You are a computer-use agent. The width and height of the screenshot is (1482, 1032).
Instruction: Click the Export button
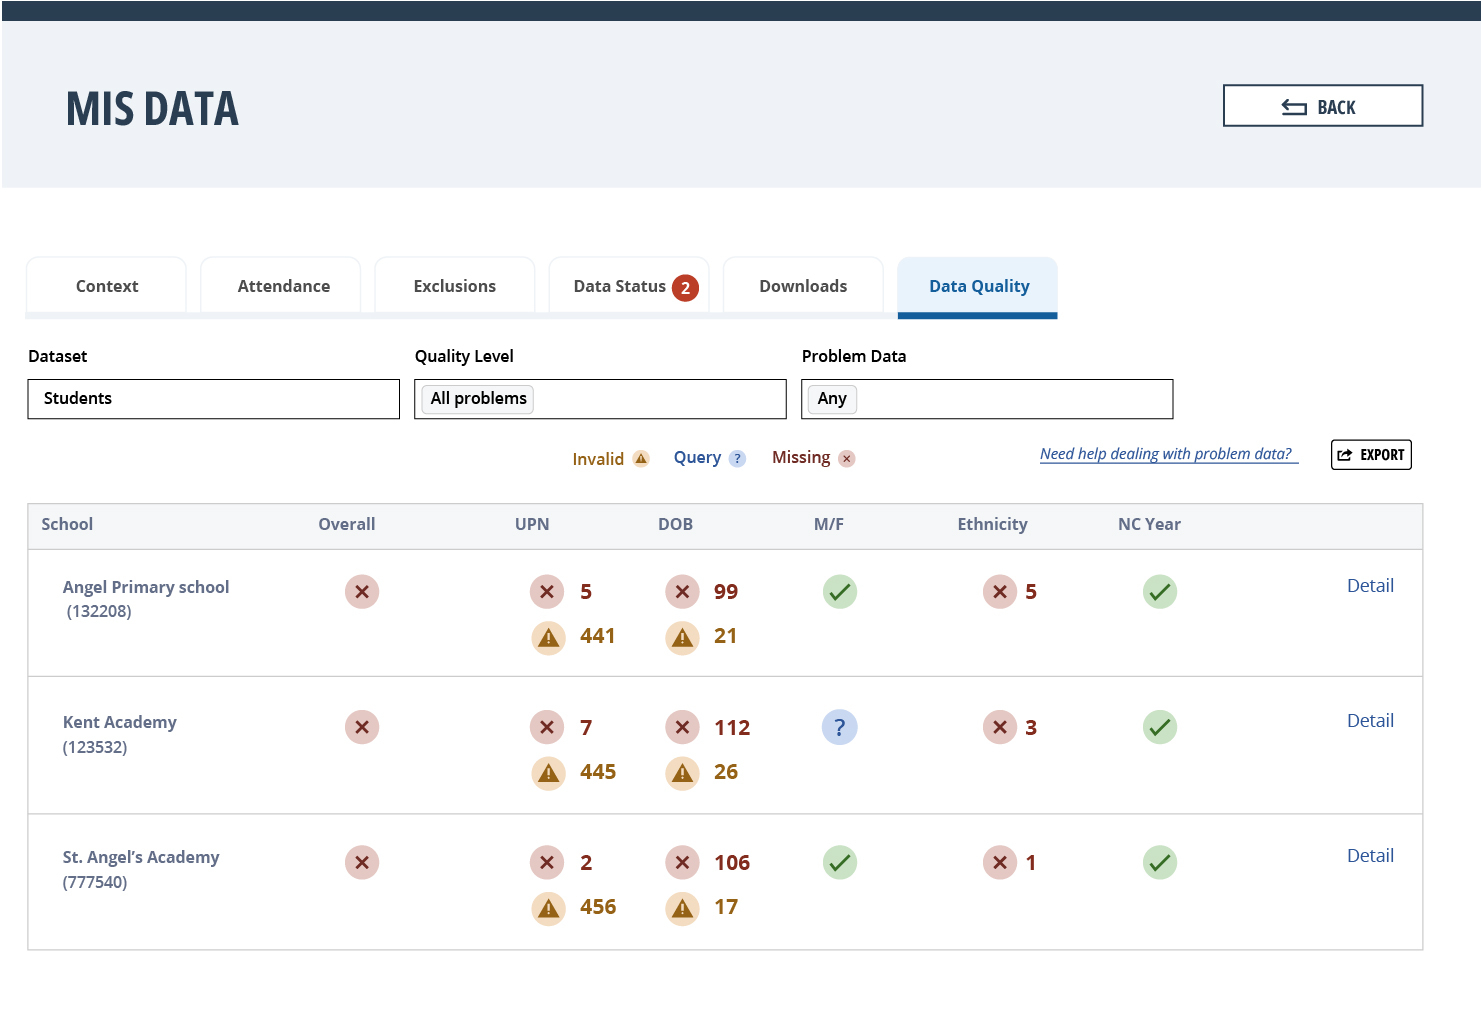[1371, 455]
